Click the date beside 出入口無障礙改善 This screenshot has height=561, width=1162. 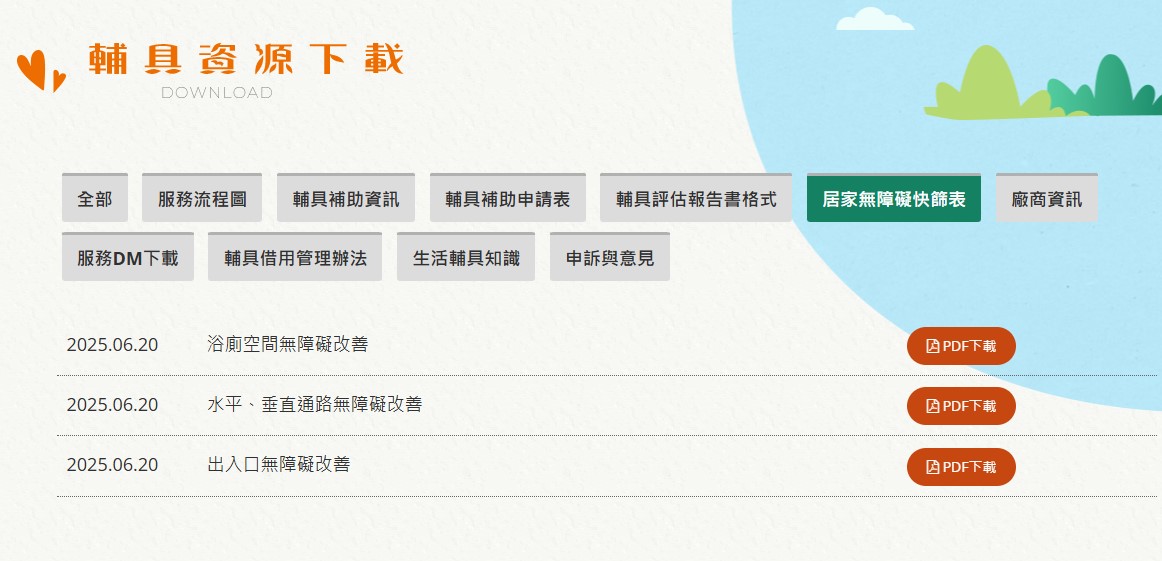tap(112, 465)
